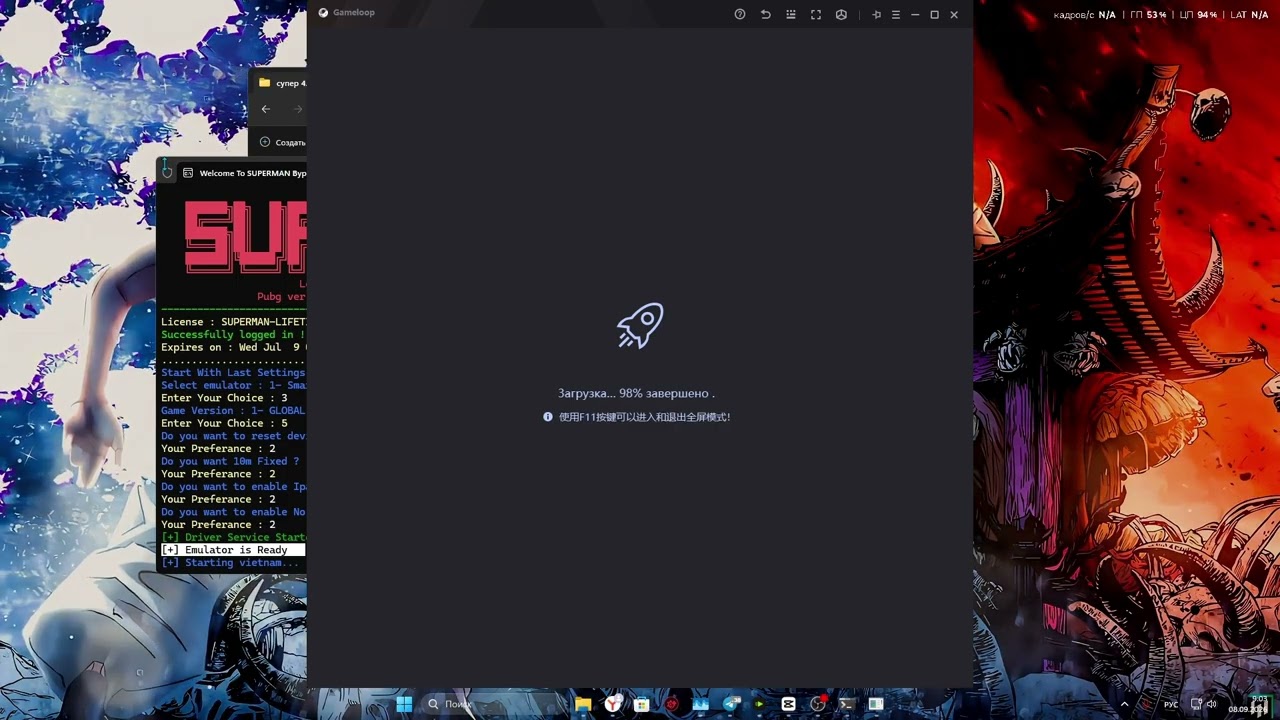Click the "Enter Your Choice : 3" line
The image size is (1280, 720).
(x=224, y=398)
